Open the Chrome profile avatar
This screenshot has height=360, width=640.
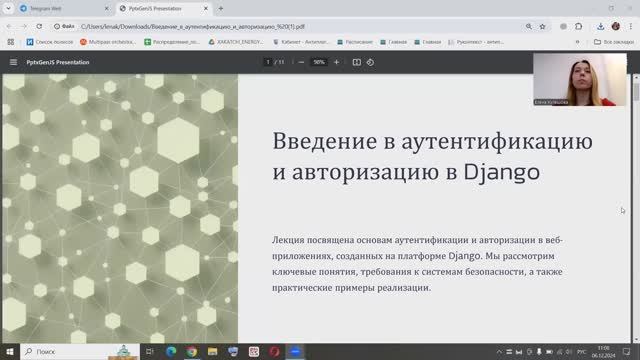coord(616,26)
